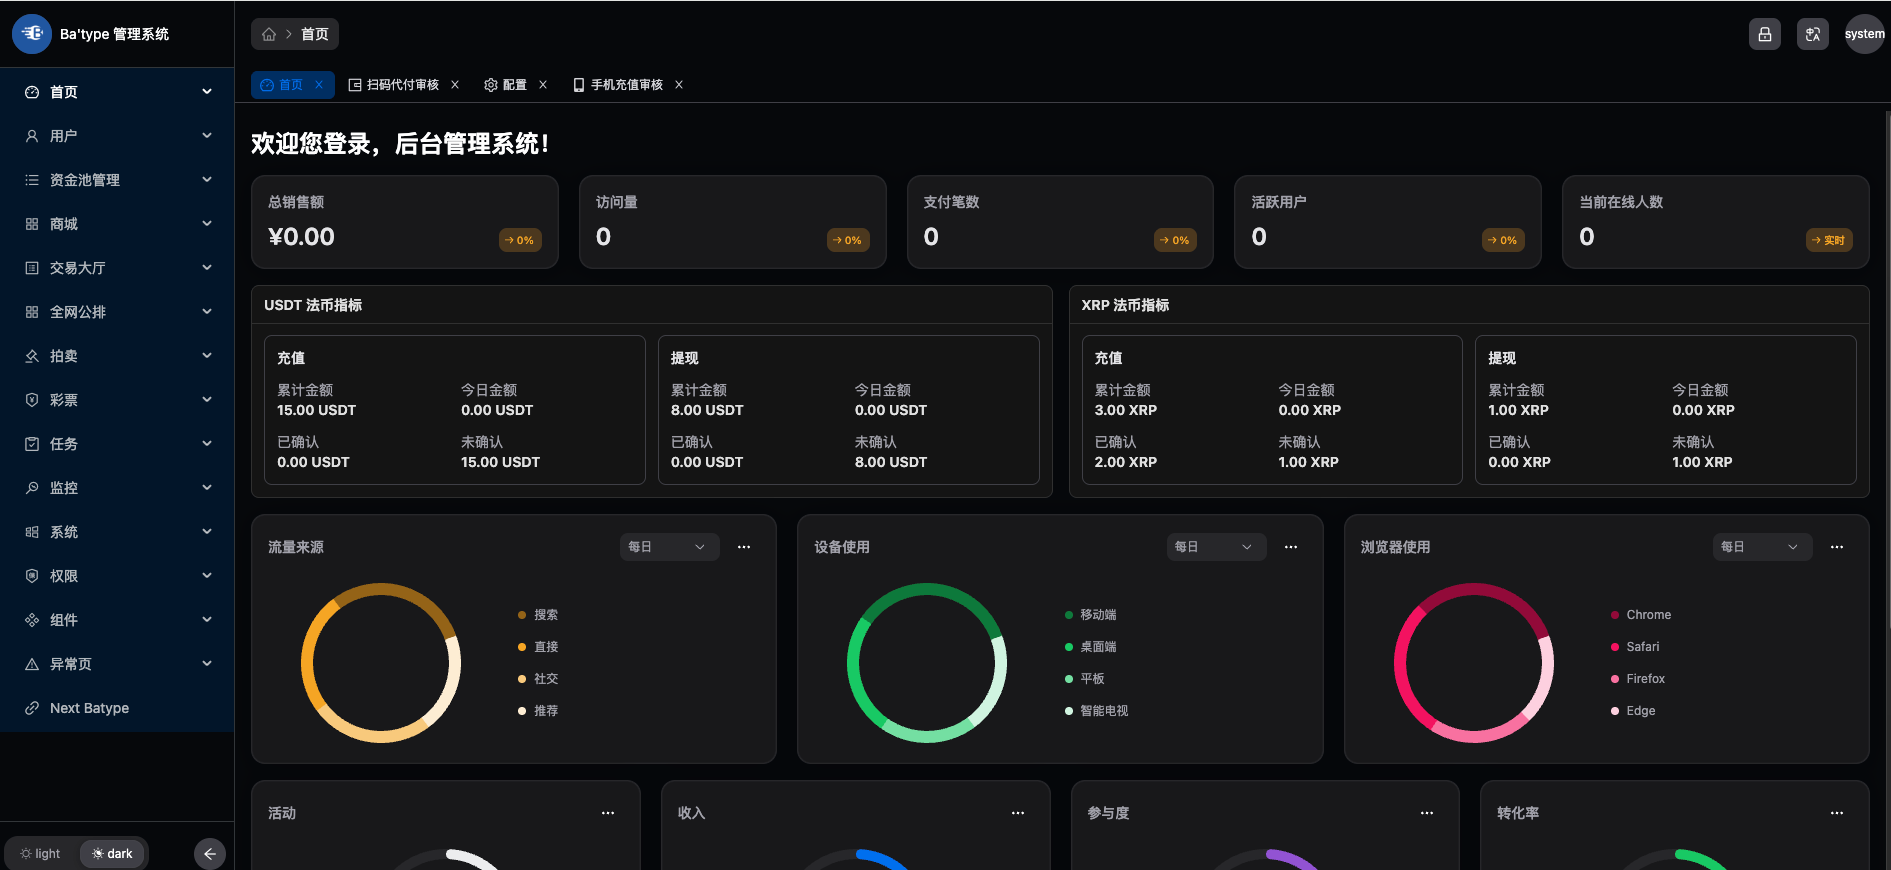Open more options for 浏览器使用 card

1837,547
